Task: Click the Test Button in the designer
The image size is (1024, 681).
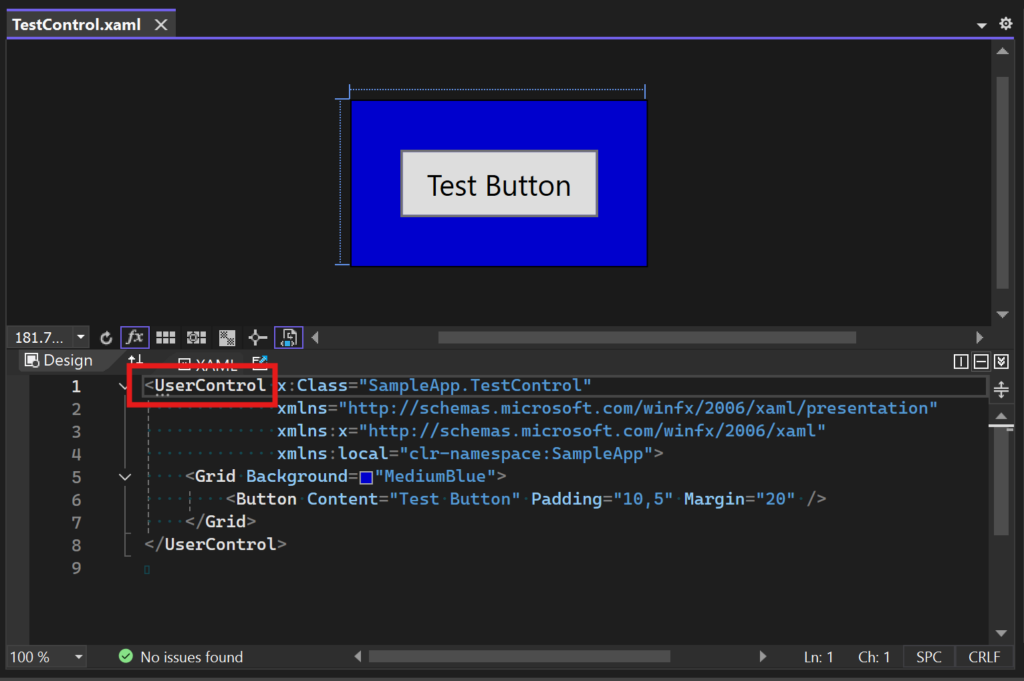Action: point(499,183)
